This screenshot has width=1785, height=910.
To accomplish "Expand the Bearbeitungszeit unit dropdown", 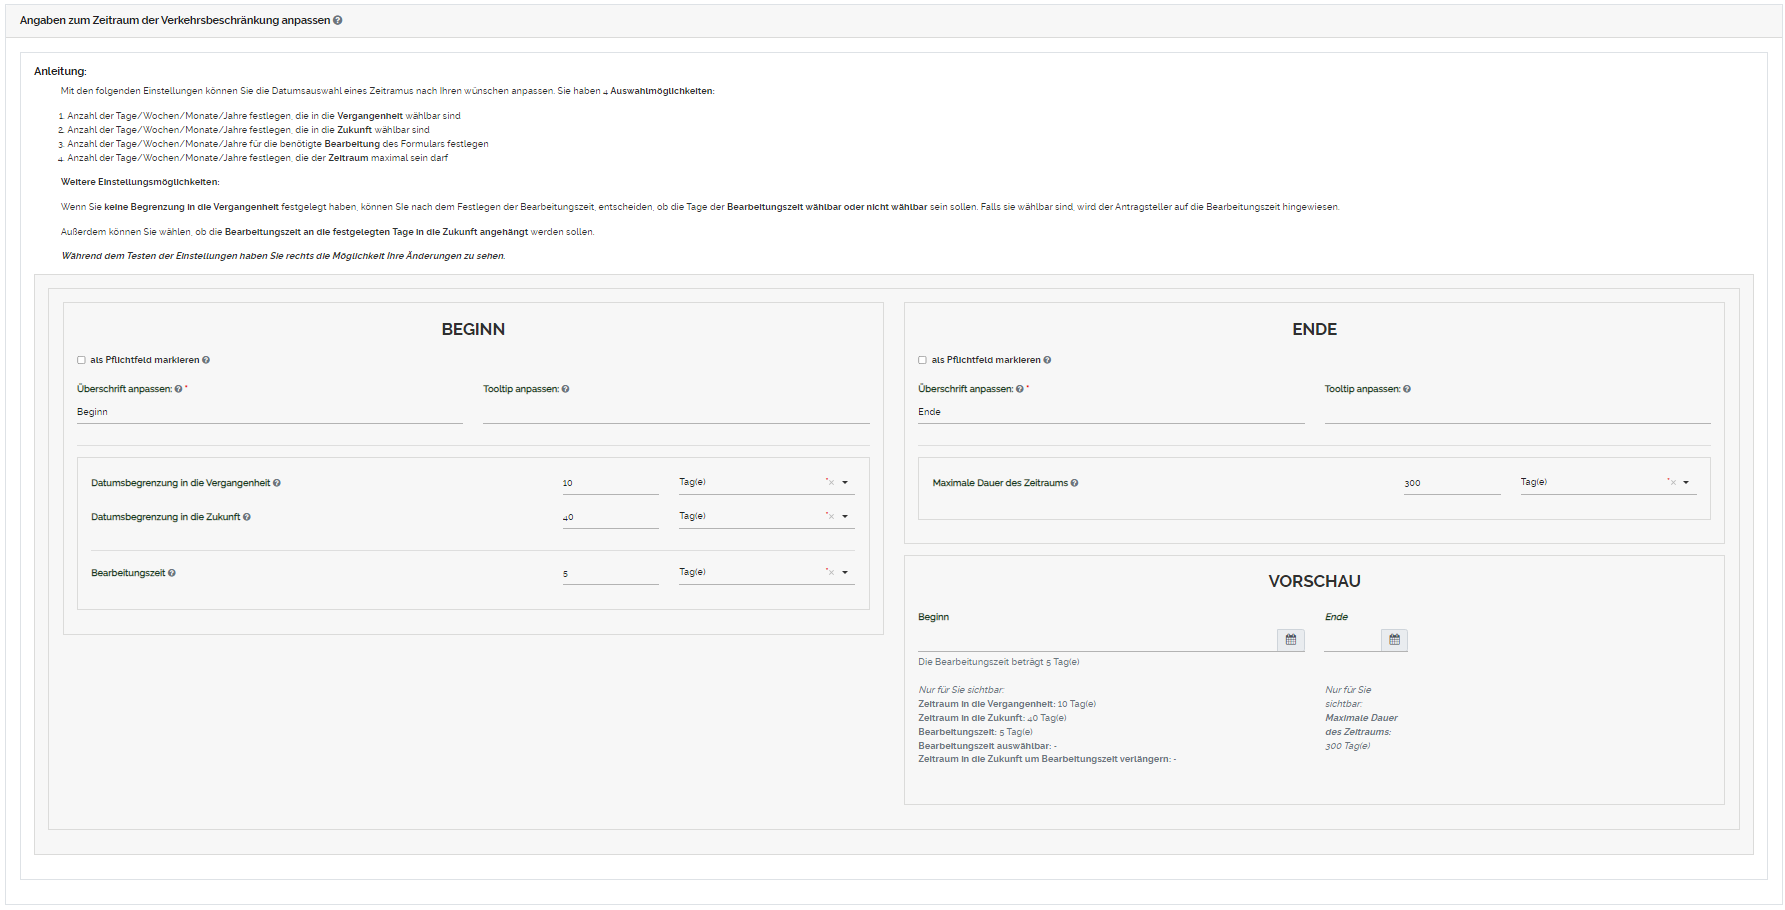I will click(x=845, y=573).
